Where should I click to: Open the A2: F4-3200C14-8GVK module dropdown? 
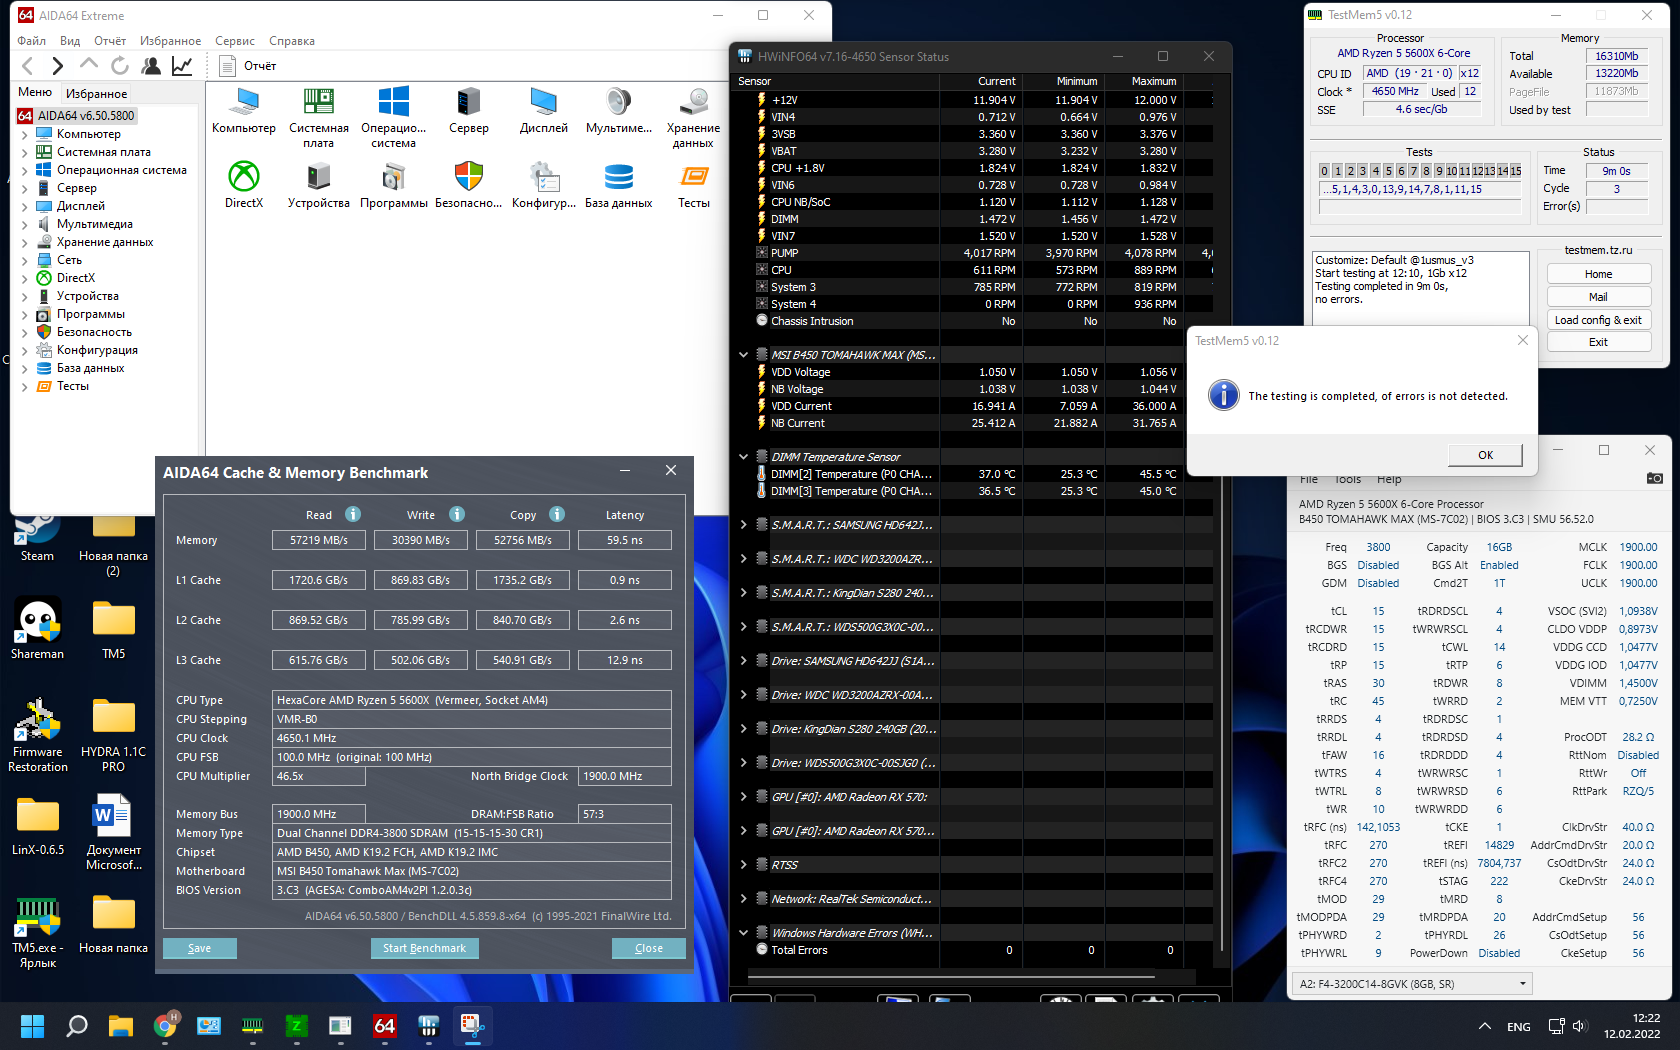click(x=1413, y=984)
